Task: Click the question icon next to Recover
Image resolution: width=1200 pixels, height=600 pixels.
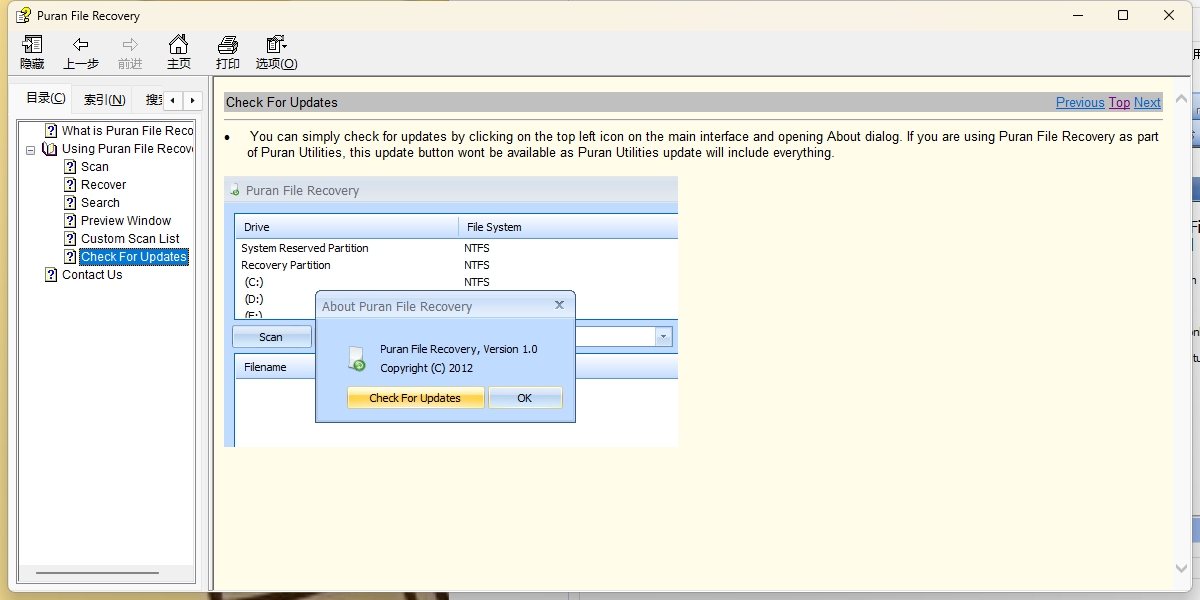Action: [x=71, y=185]
